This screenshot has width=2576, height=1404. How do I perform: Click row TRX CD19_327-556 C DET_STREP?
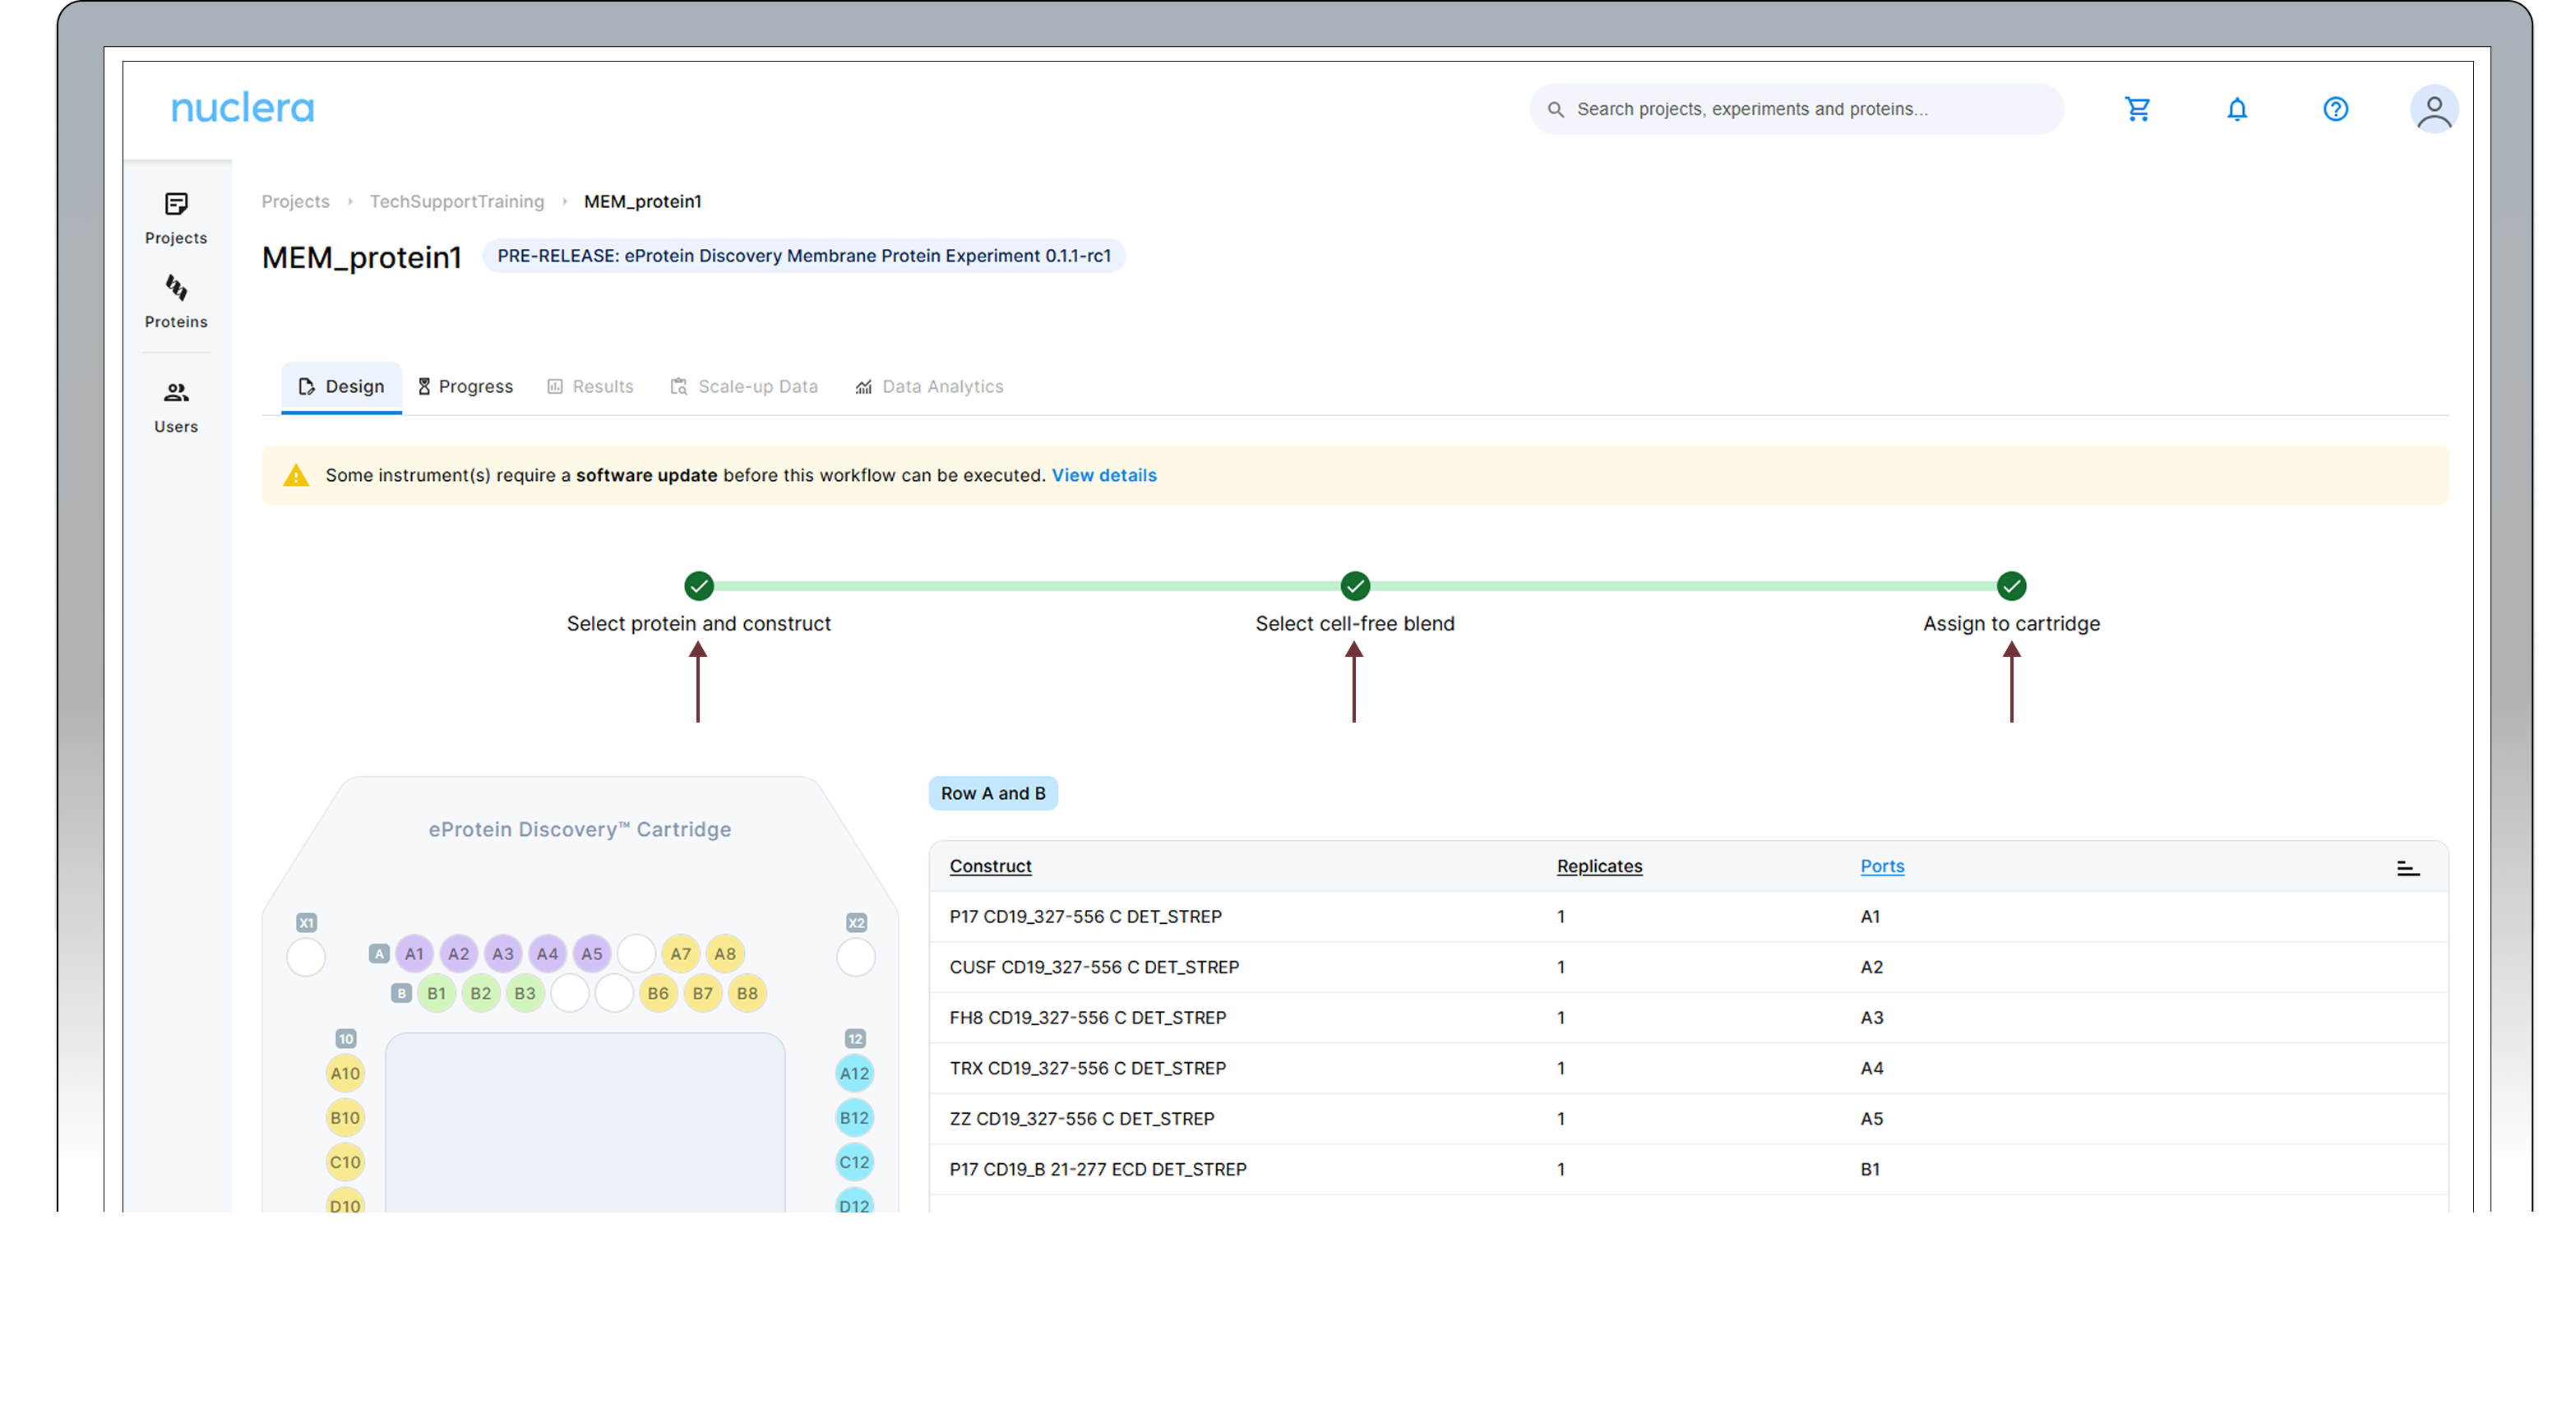tap(1688, 1069)
